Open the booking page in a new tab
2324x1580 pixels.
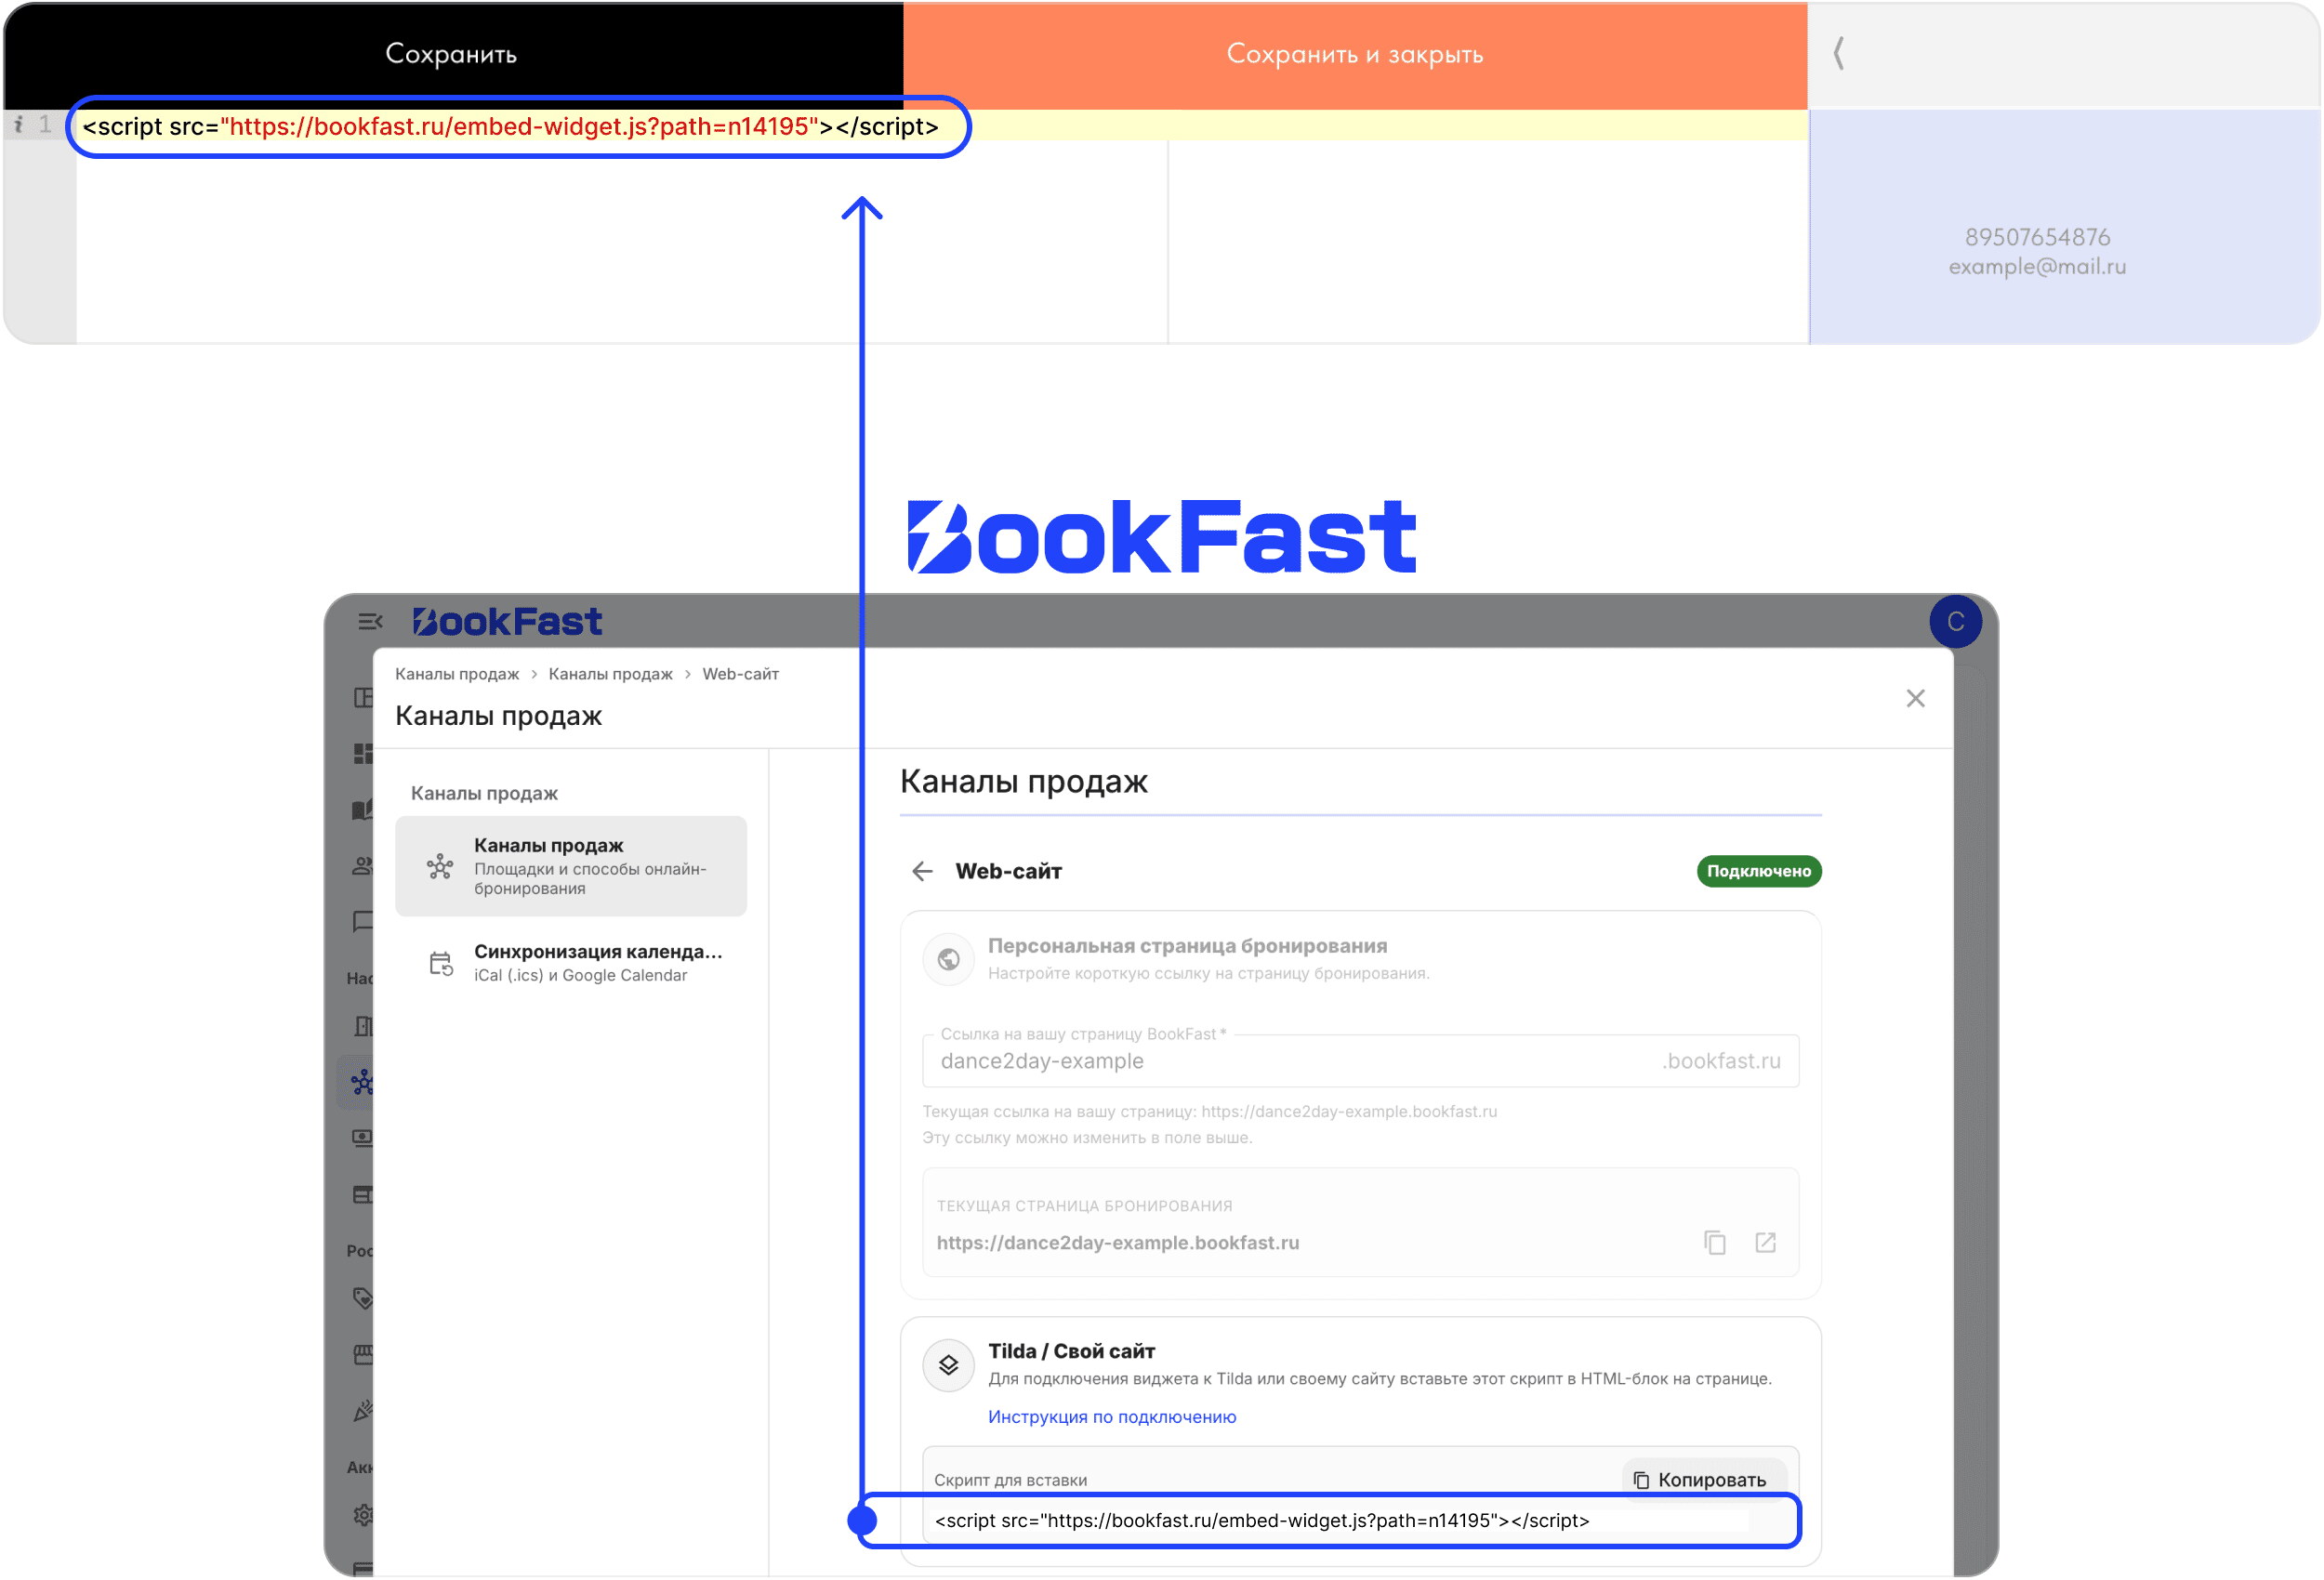(x=1765, y=1242)
